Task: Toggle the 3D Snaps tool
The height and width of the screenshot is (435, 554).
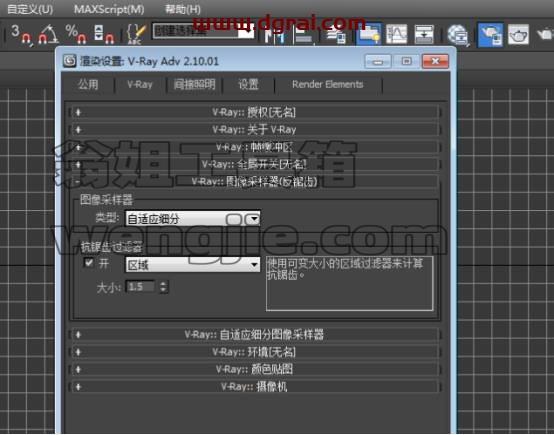Action: [x=21, y=34]
